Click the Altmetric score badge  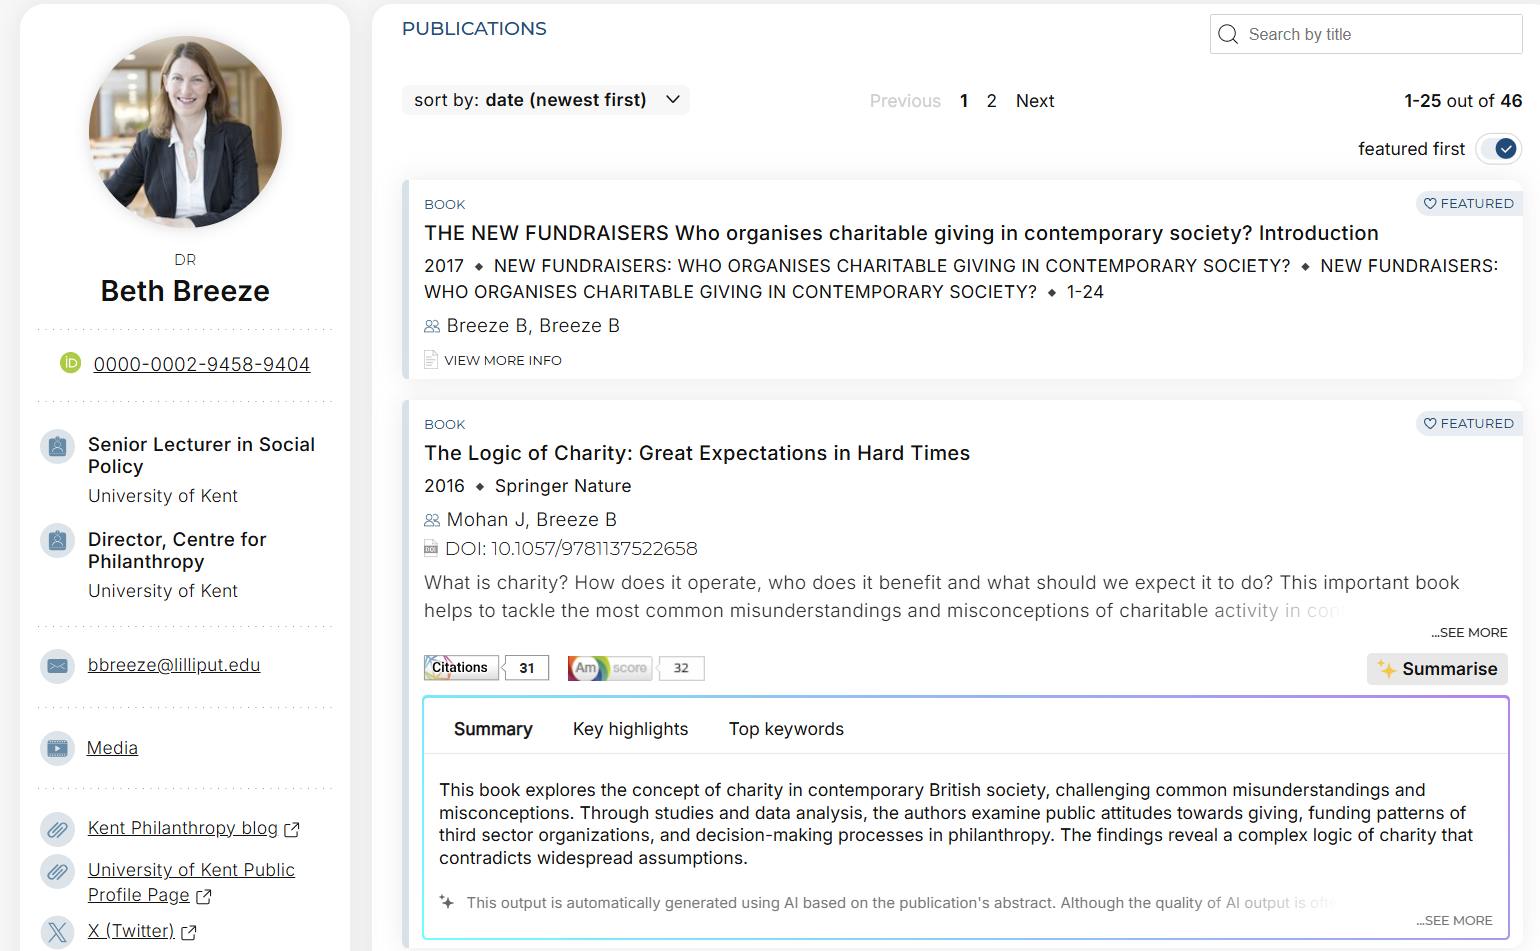click(609, 668)
